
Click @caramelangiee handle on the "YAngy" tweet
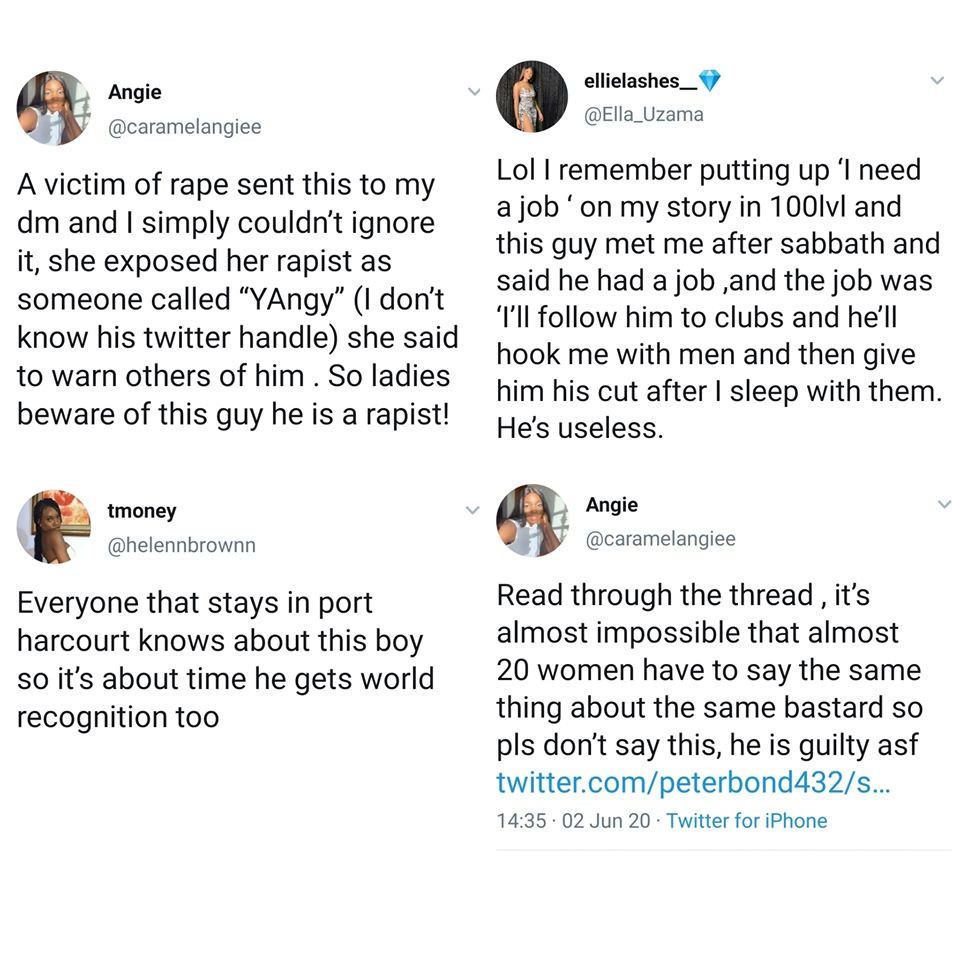click(x=184, y=127)
